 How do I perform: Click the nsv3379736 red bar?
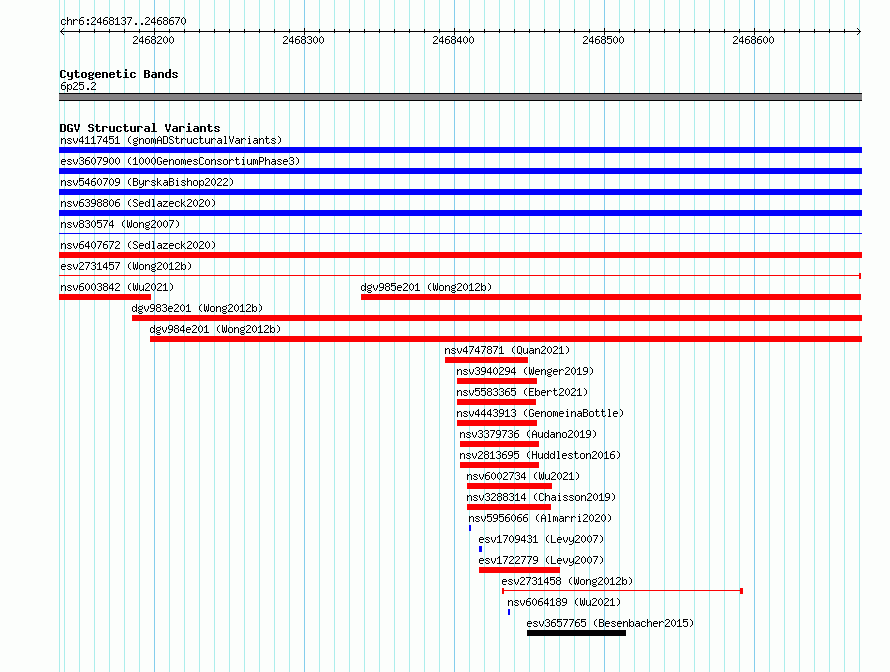(499, 444)
